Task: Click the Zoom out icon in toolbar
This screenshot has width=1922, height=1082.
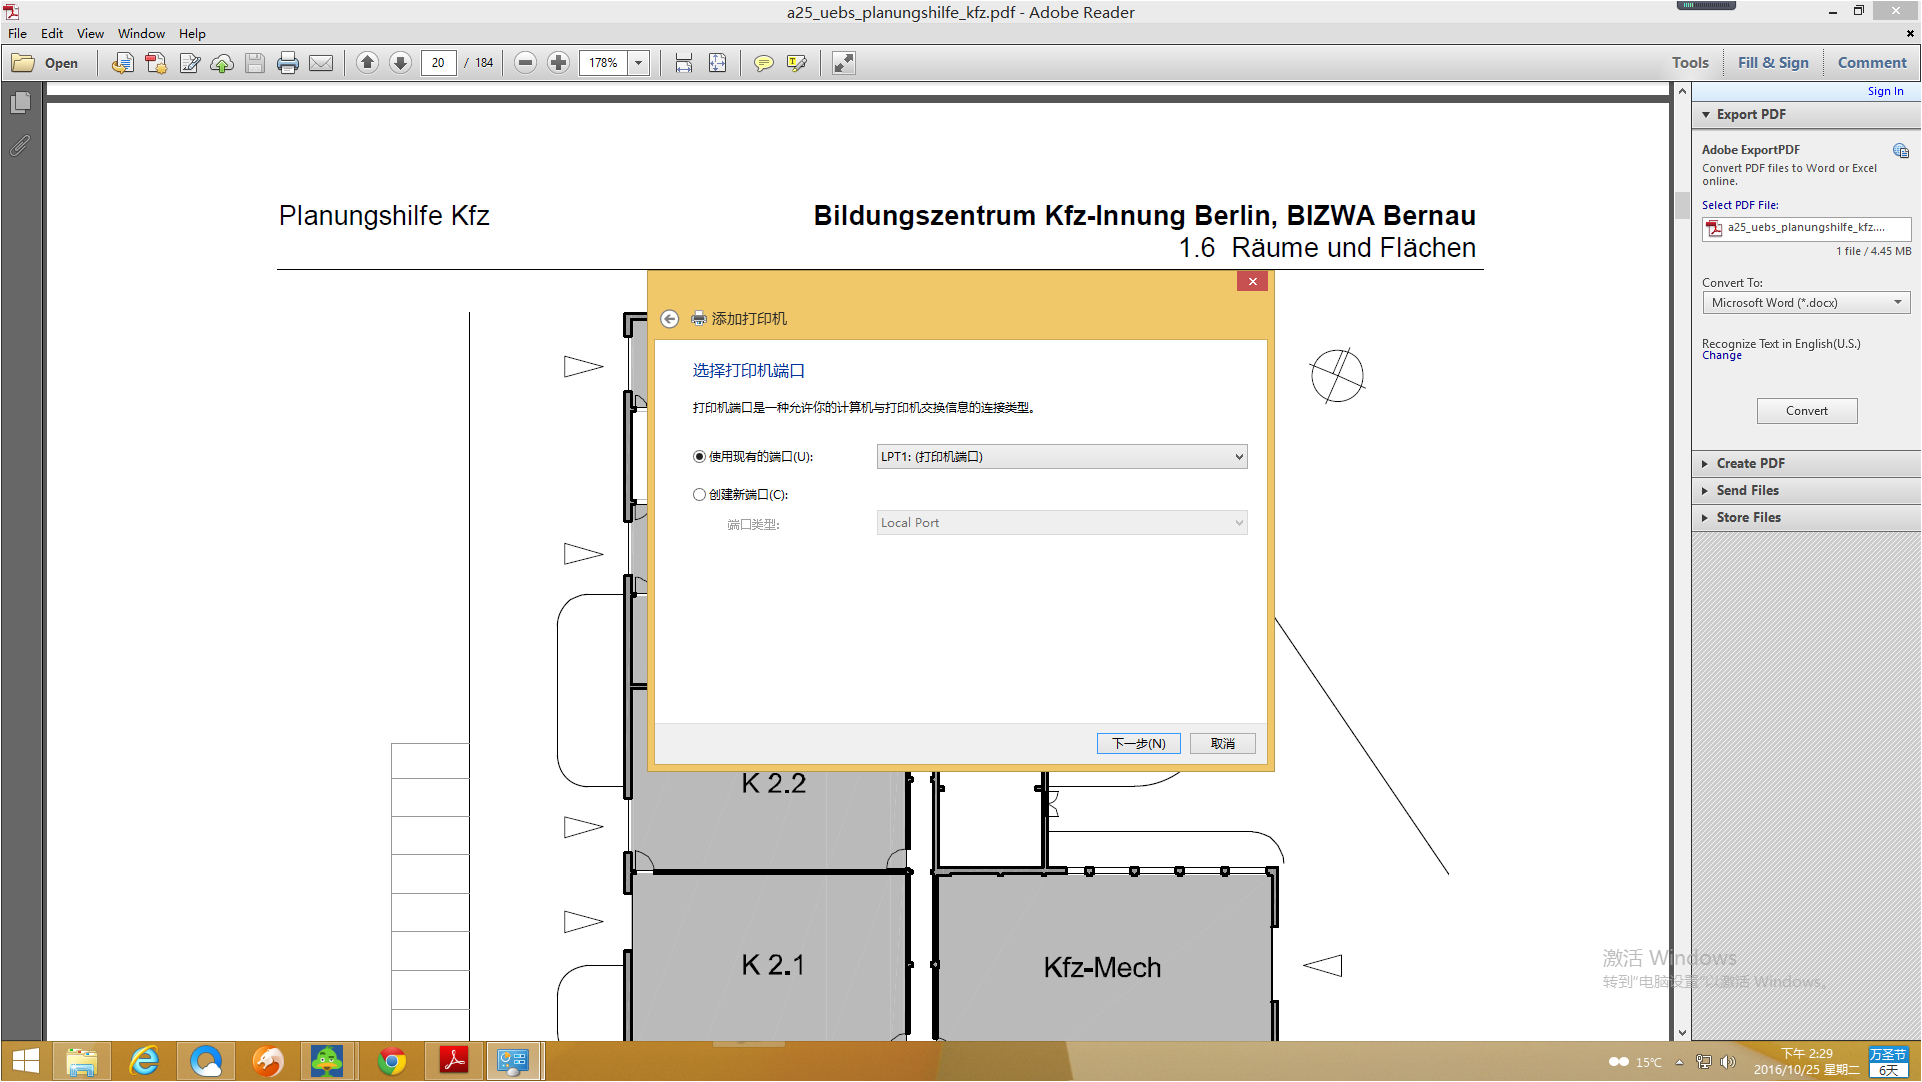Action: pos(524,62)
